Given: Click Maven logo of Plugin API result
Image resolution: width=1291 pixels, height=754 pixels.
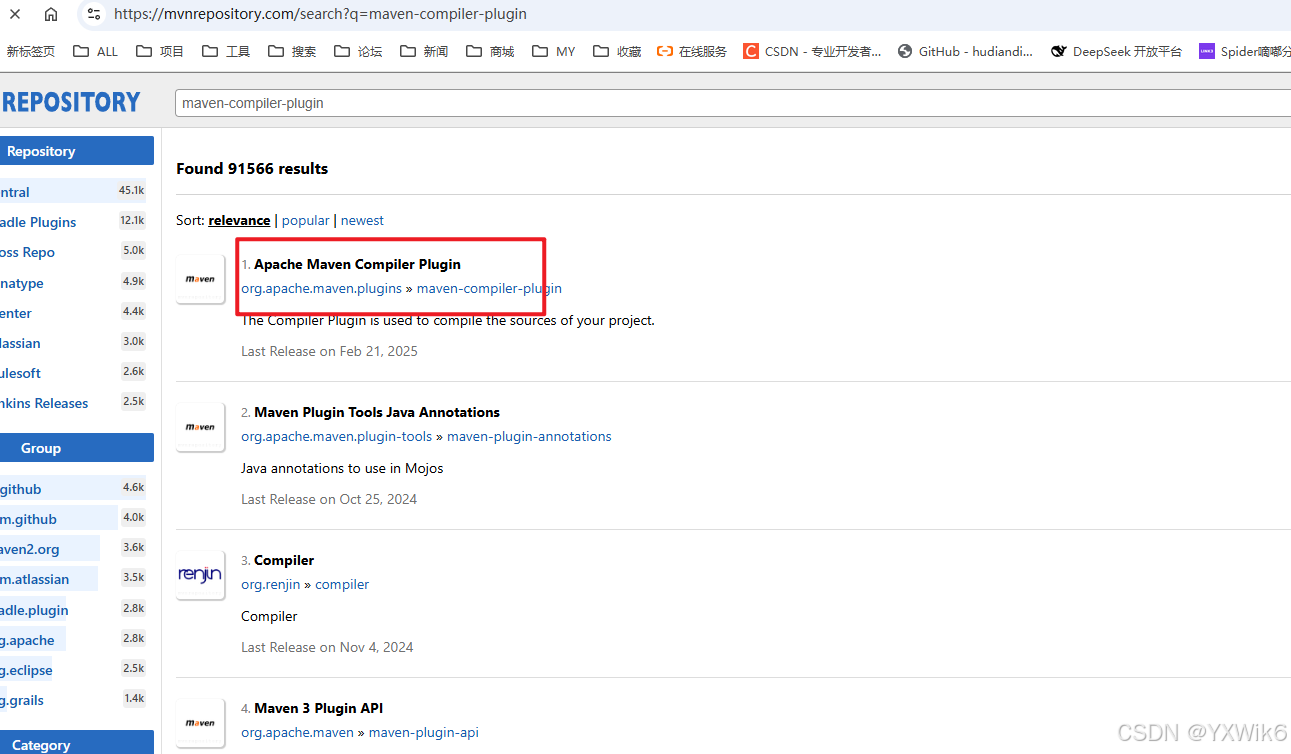Looking at the screenshot, I should 200,723.
